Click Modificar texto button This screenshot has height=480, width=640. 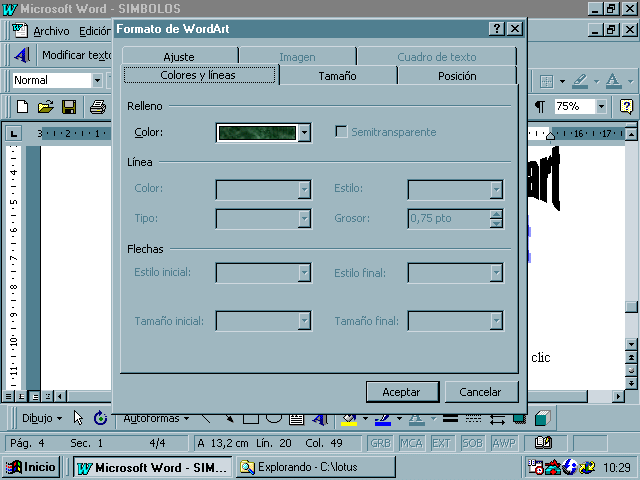point(76,55)
